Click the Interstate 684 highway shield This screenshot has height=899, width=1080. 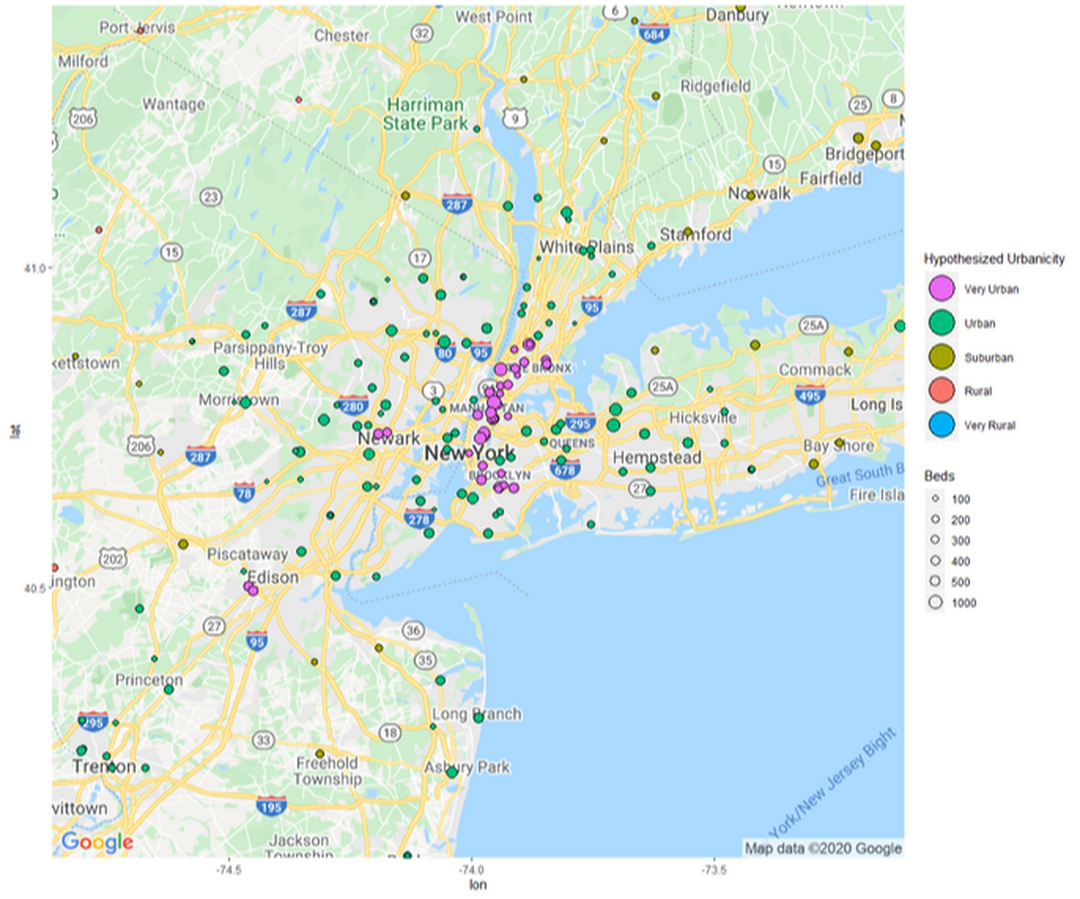pos(655,33)
